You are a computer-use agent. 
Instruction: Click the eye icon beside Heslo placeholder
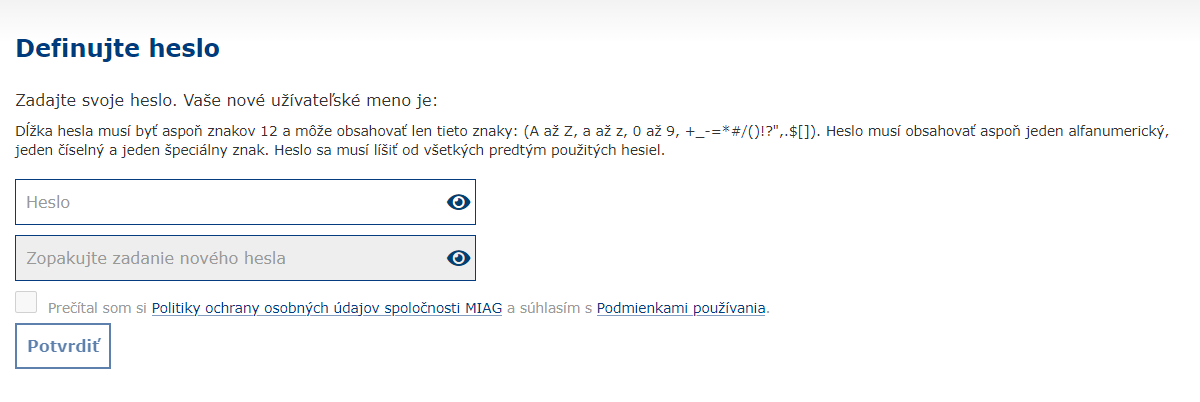coord(458,202)
